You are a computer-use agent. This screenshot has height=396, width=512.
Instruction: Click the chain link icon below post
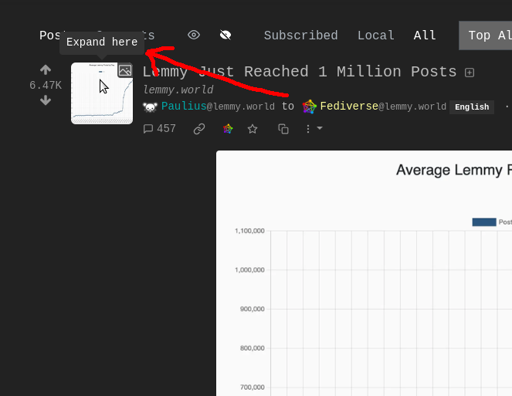coord(199,129)
